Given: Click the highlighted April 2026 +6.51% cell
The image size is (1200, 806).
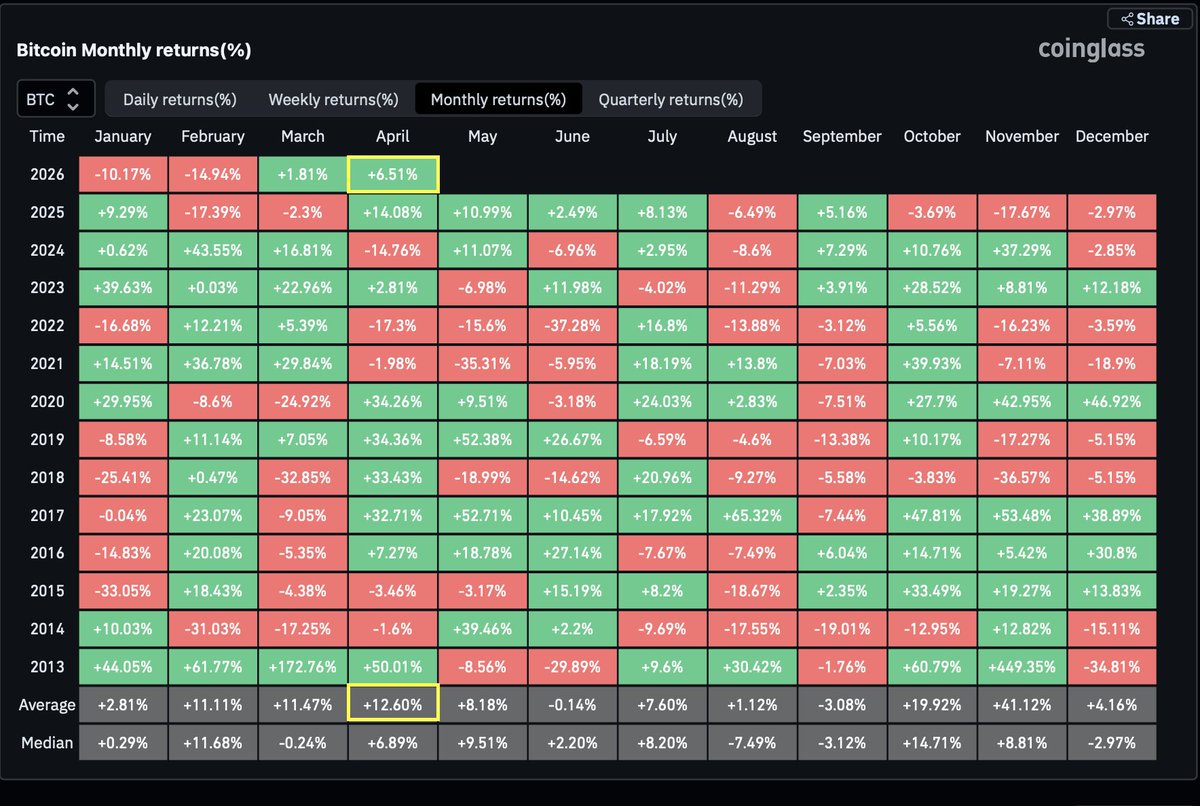Looking at the screenshot, I should click(393, 174).
